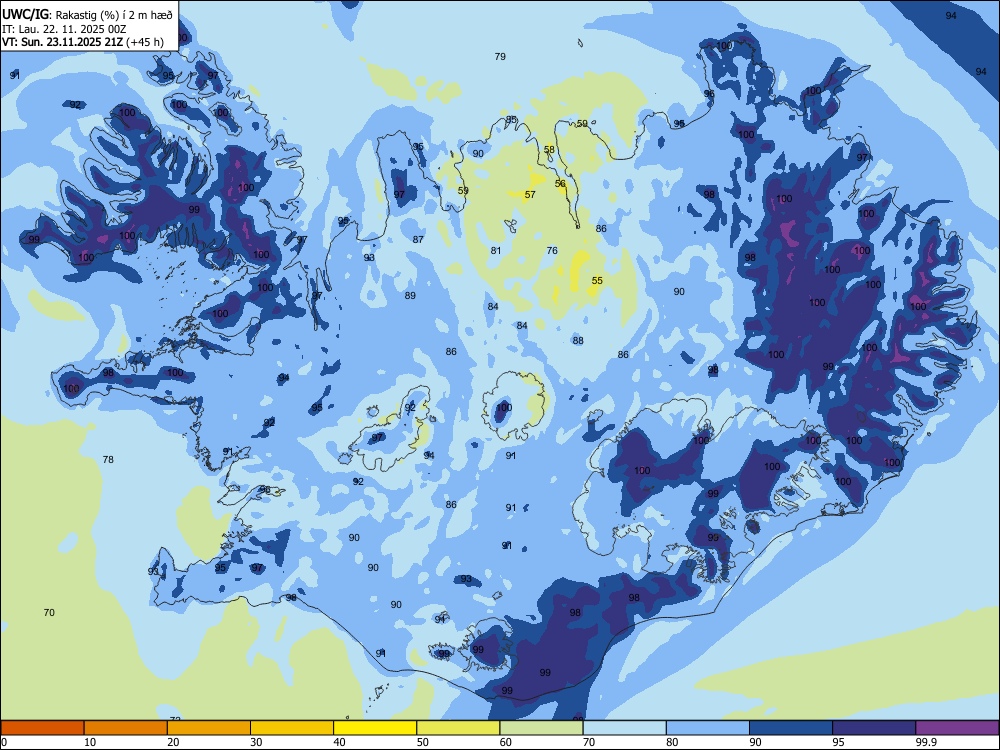
Task: Click the humidity value '57' on the map
Action: pyautogui.click(x=530, y=195)
